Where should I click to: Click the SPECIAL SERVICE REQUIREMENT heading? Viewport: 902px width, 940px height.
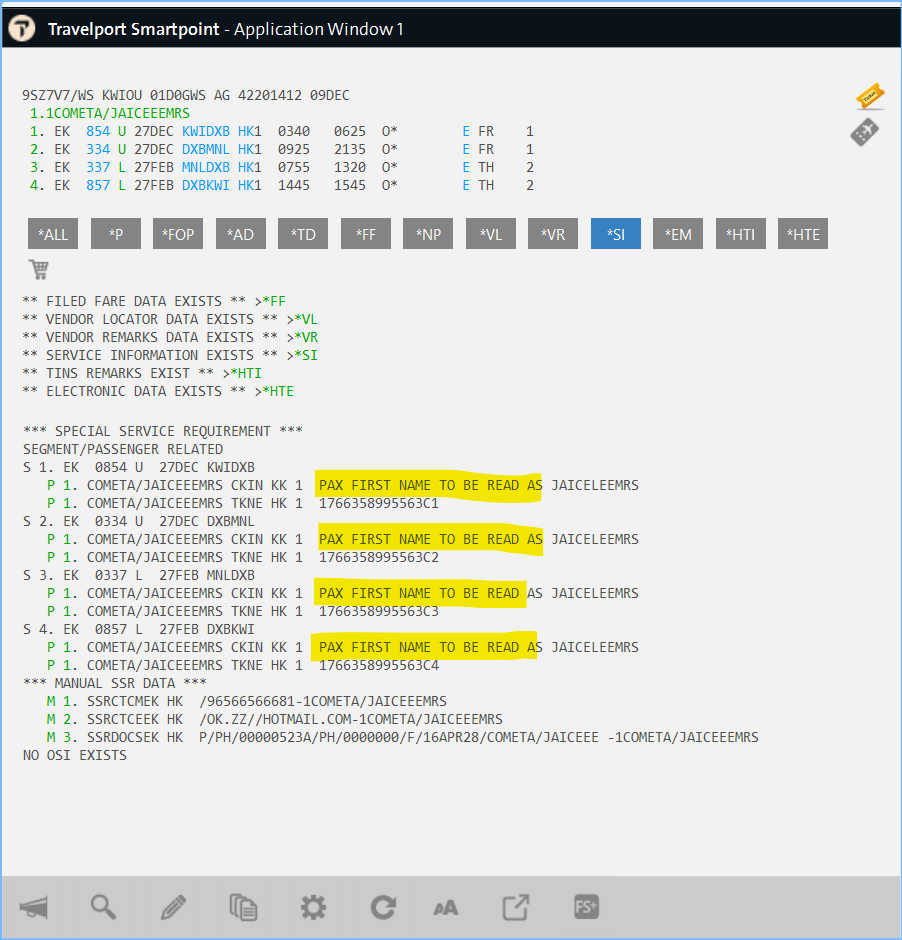[163, 431]
